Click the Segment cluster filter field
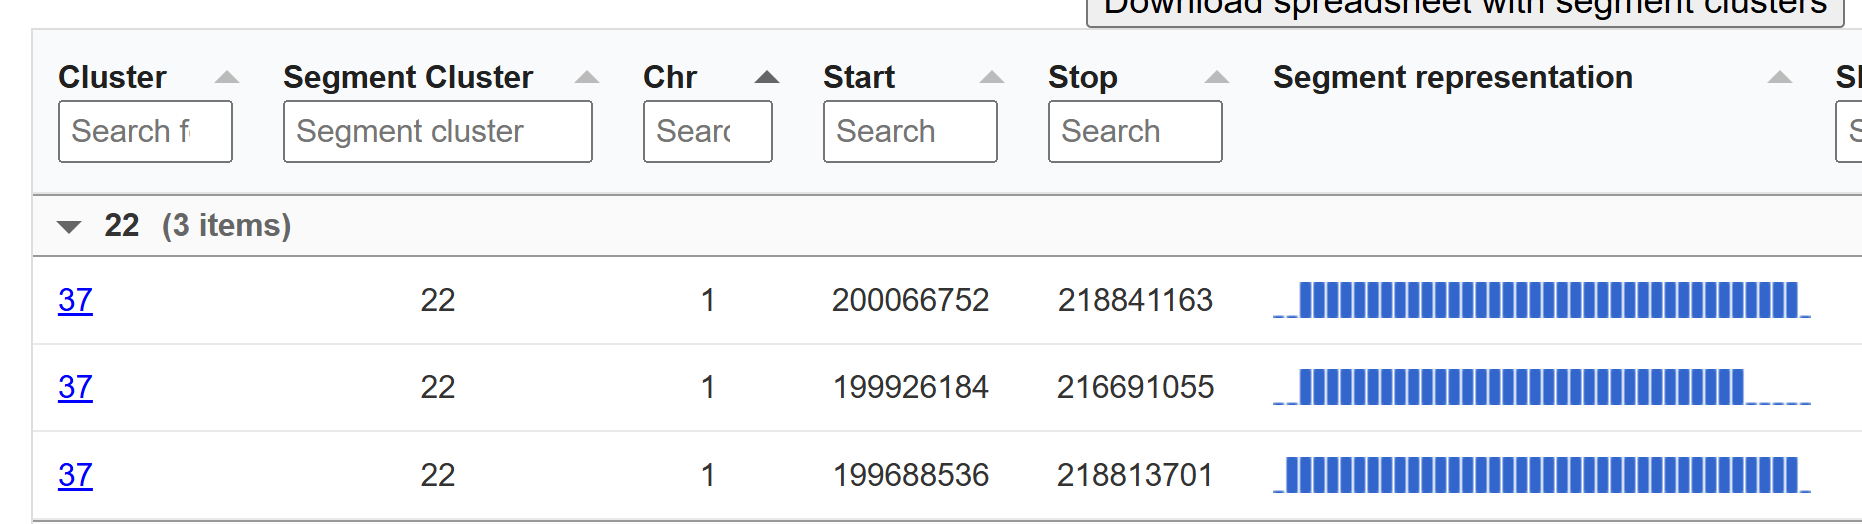The width and height of the screenshot is (1862, 524). tap(437, 131)
